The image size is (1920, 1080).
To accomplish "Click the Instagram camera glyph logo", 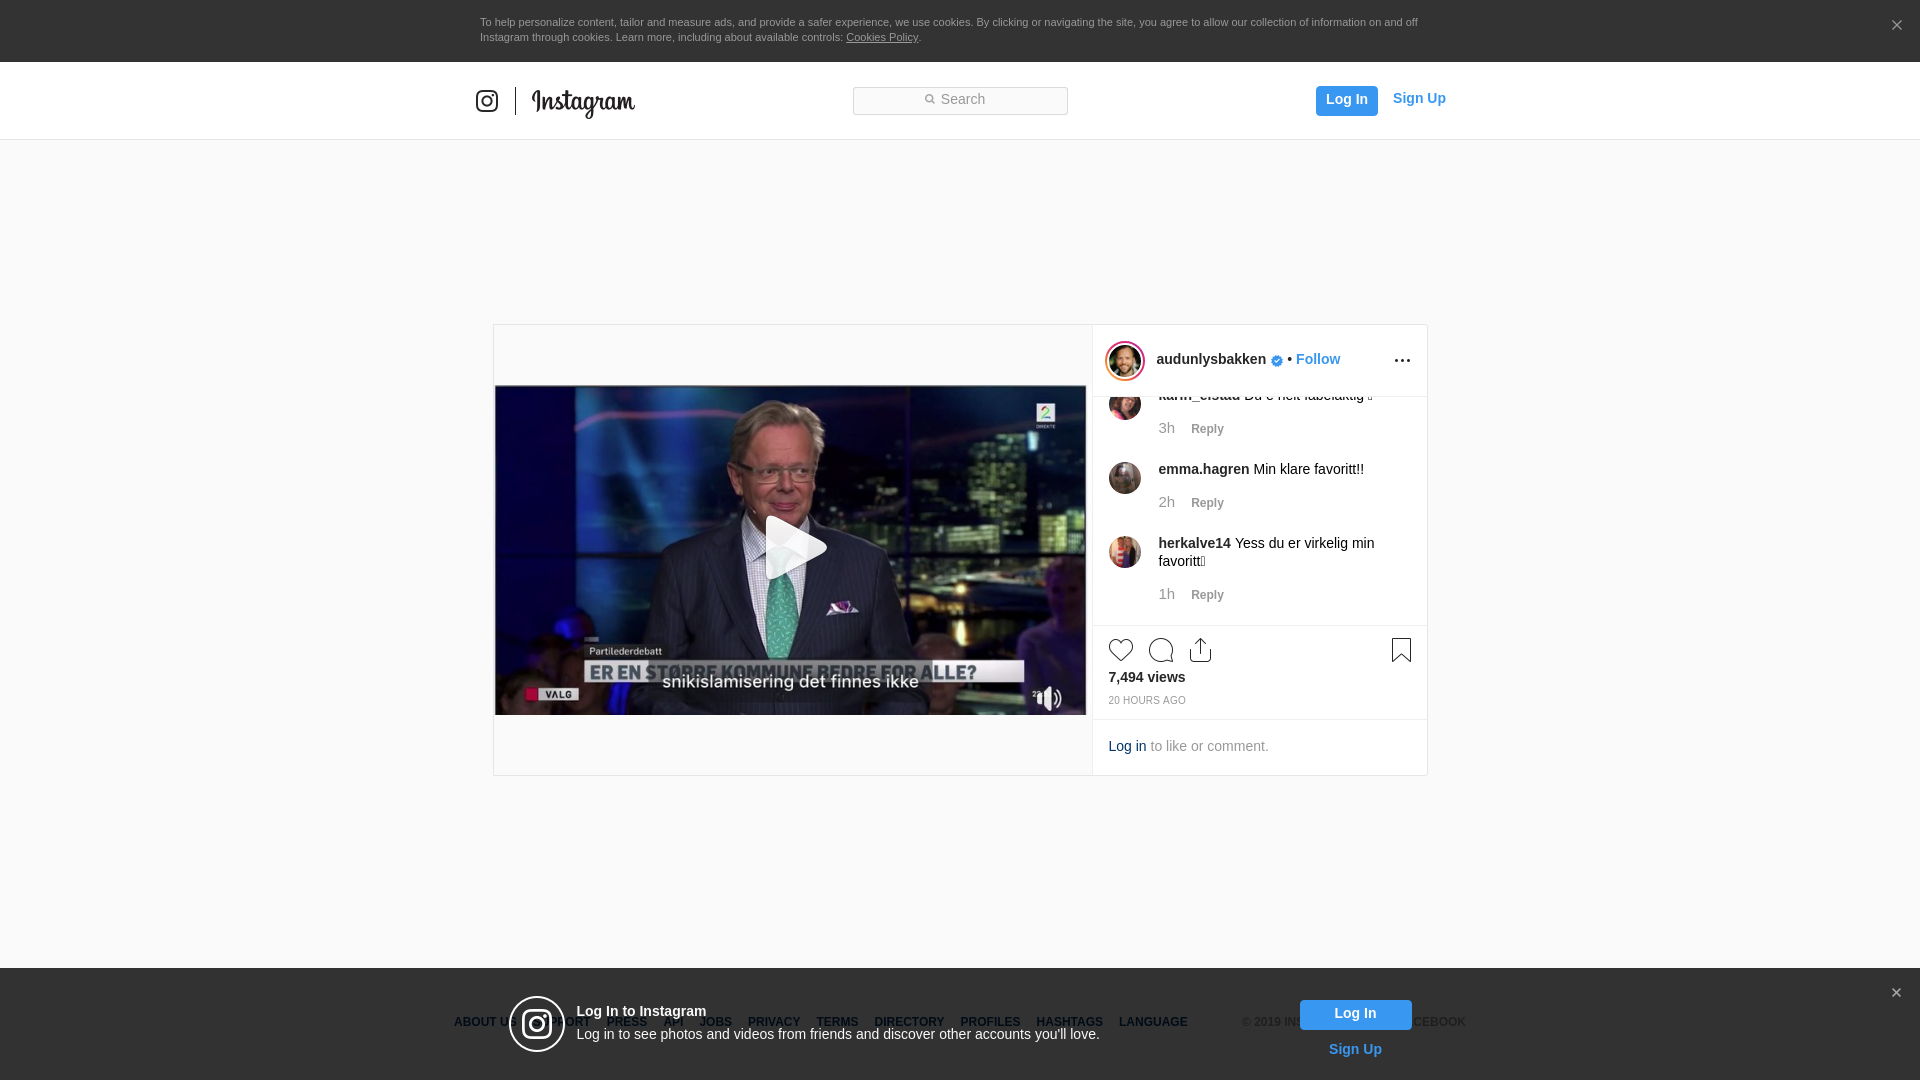I will (487, 101).
